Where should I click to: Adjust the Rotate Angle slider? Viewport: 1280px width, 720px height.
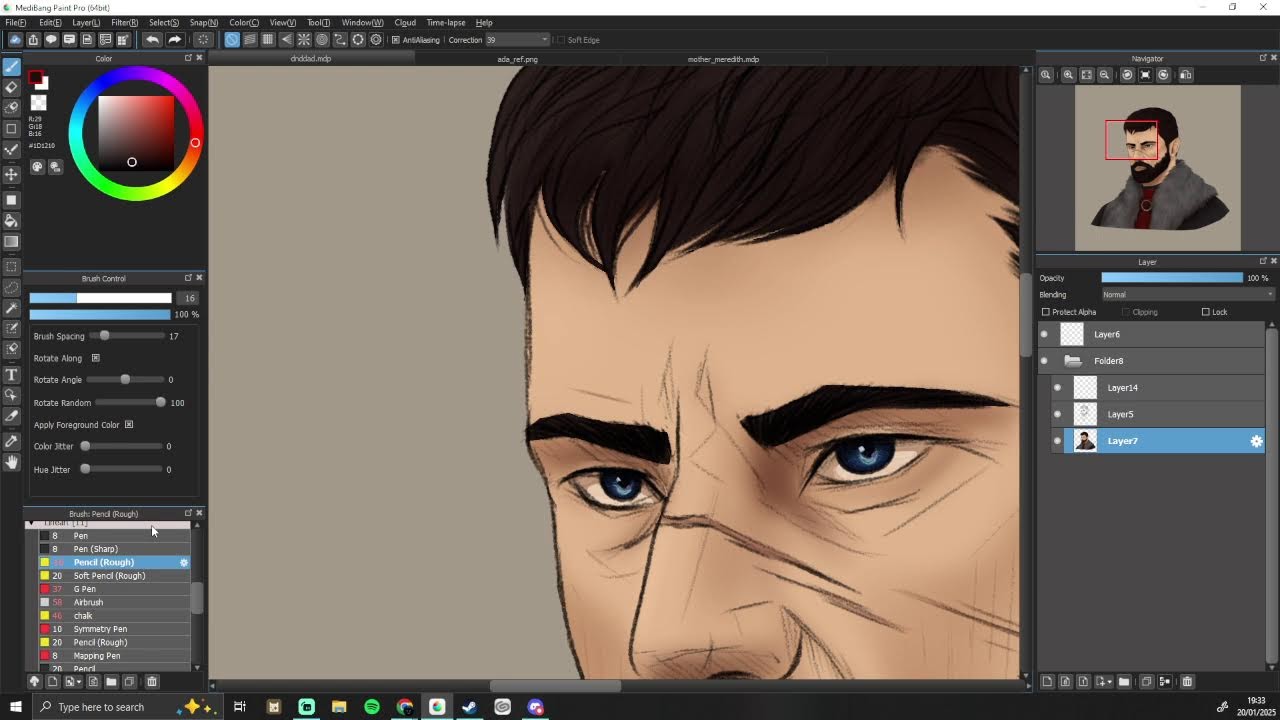click(125, 380)
